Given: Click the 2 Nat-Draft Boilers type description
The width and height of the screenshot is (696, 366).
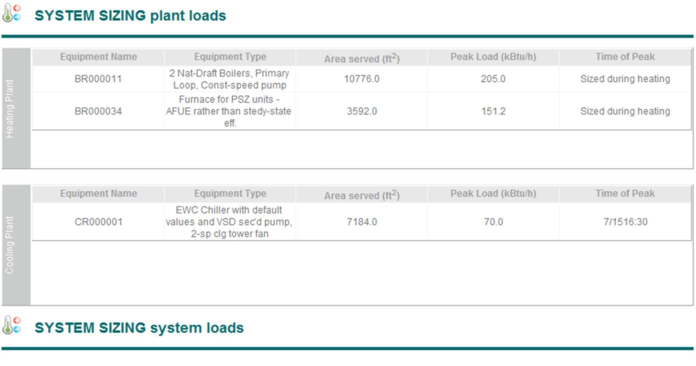Looking at the screenshot, I should click(x=229, y=79).
